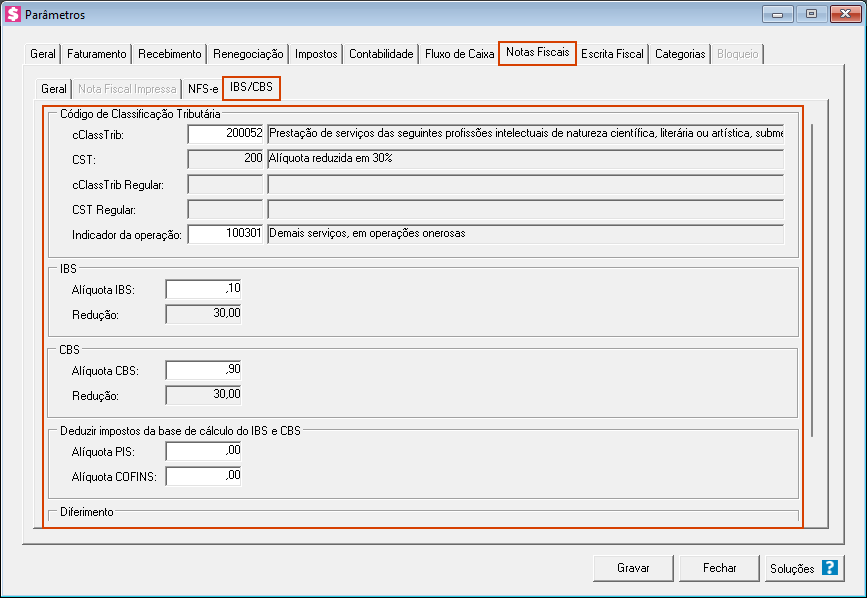Image resolution: width=867 pixels, height=598 pixels.
Task: Select the Alíquota COFINS field
Action: point(203,476)
